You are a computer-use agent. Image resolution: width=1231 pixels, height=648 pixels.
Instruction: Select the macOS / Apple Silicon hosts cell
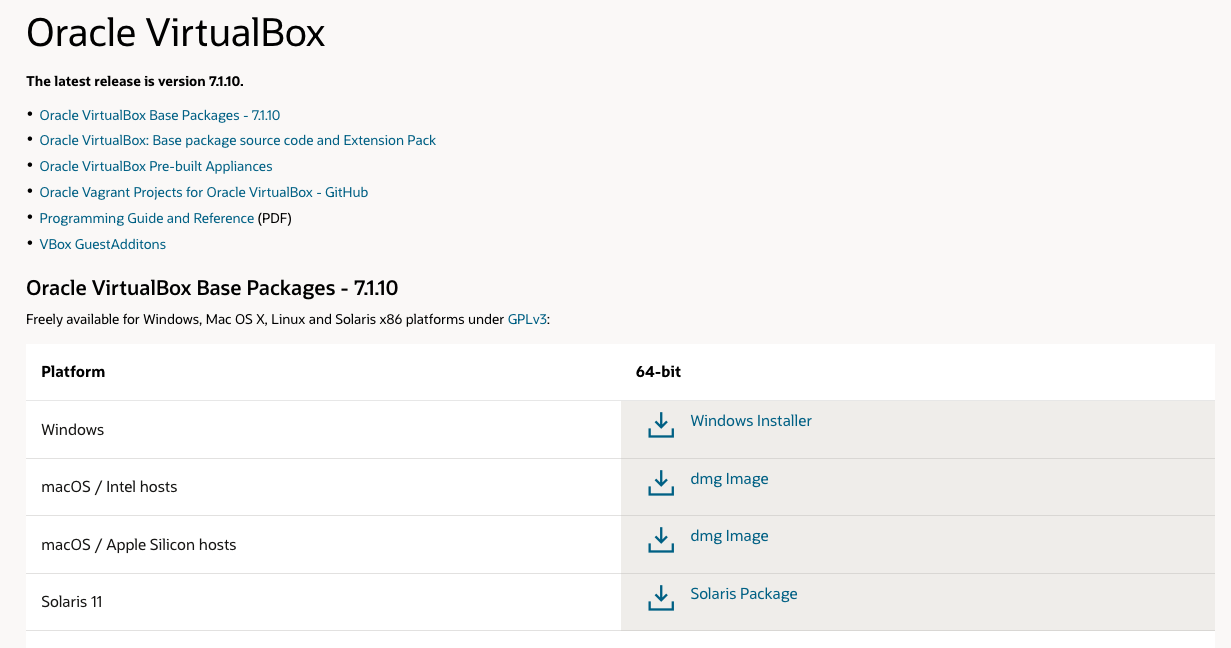pyautogui.click(x=323, y=544)
